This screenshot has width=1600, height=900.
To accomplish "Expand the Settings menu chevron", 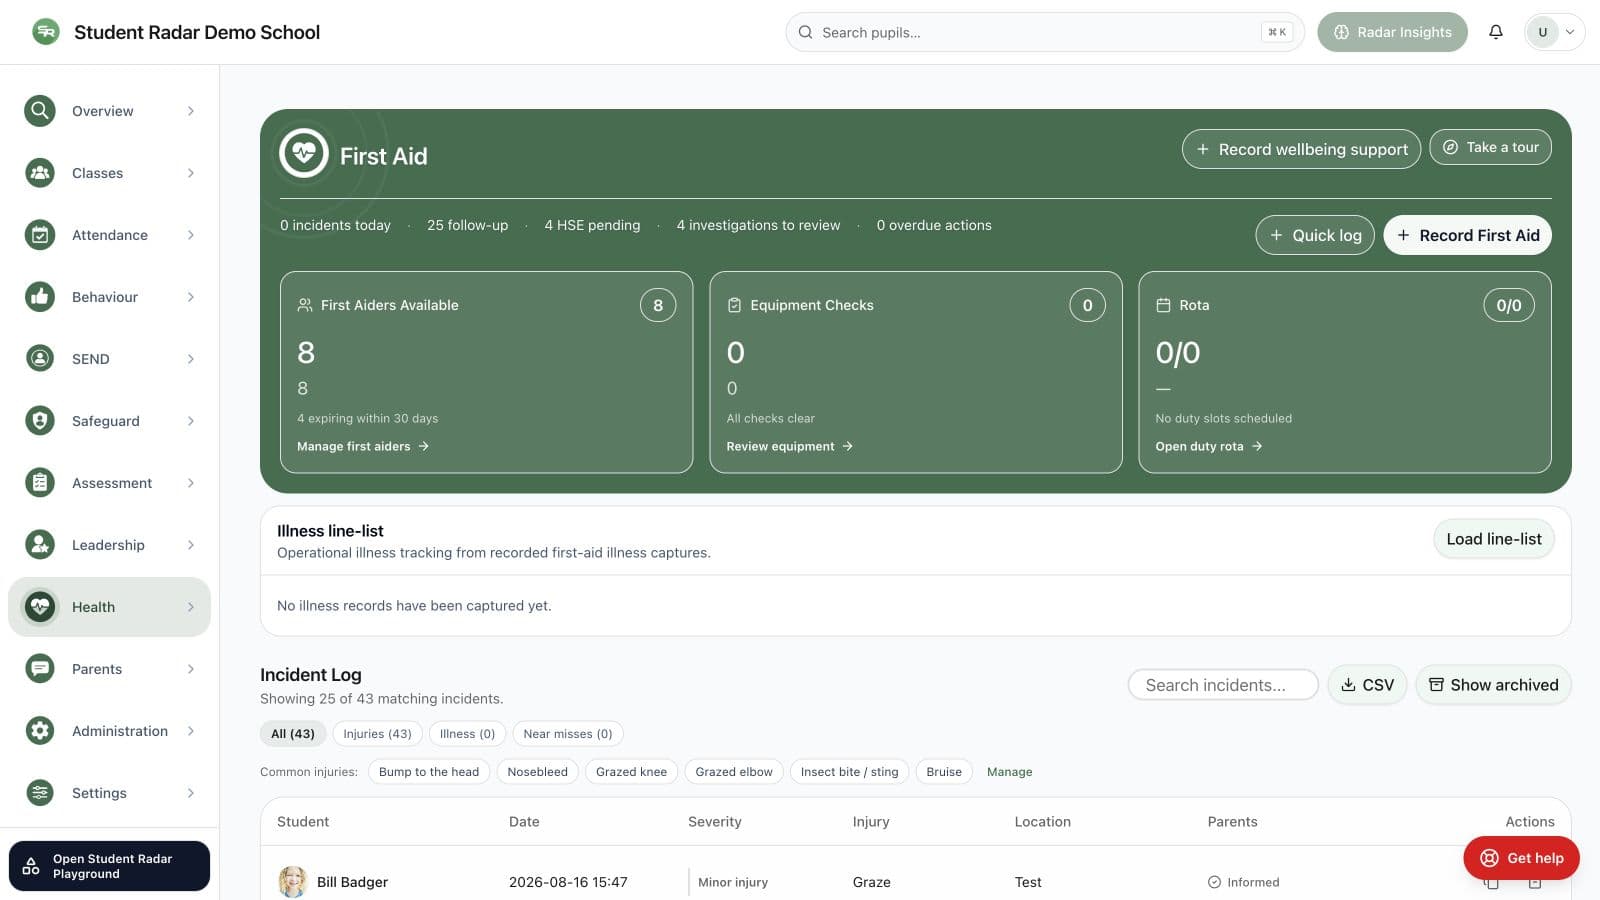I will (x=191, y=793).
